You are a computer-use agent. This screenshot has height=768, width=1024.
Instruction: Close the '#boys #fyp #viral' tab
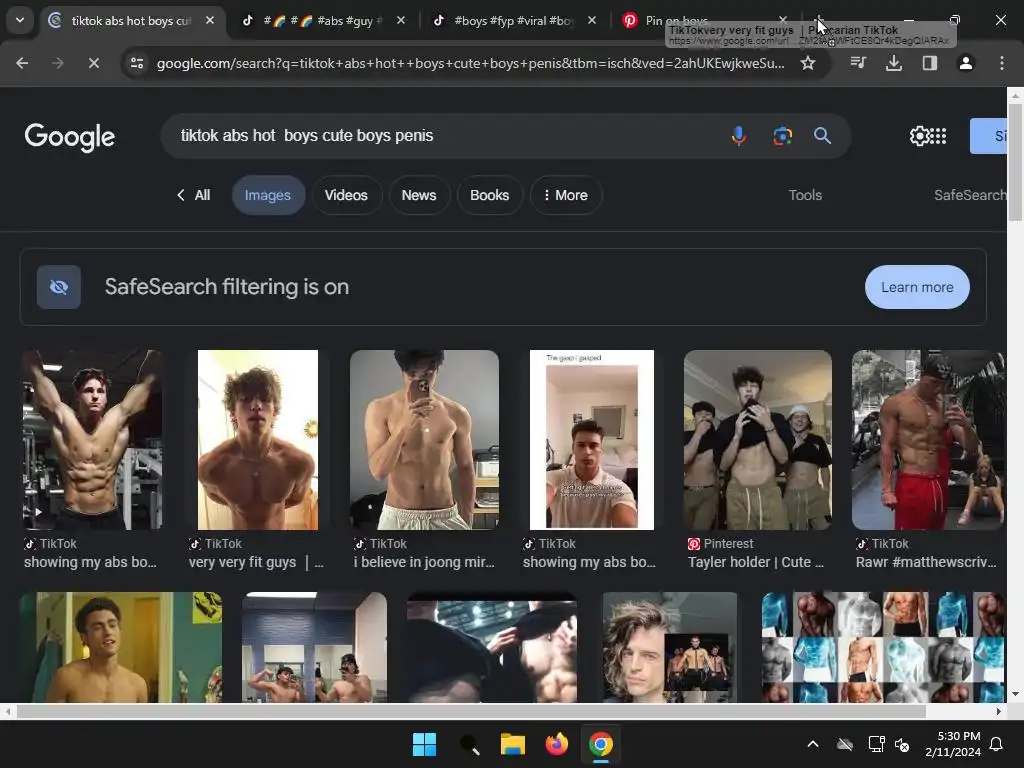(592, 20)
